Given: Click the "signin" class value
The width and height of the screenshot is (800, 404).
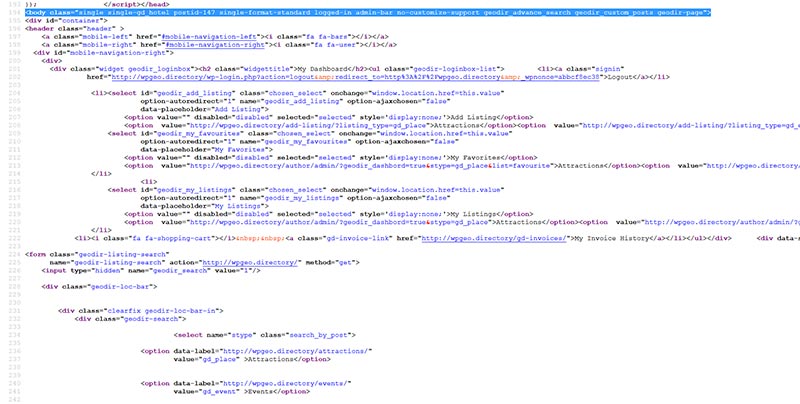Looking at the screenshot, I should pos(608,69).
